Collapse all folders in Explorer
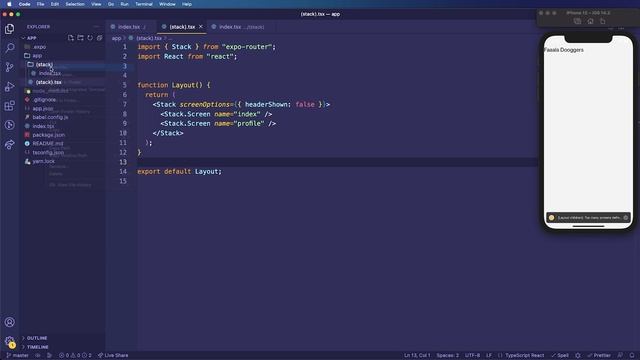This screenshot has width=640, height=360. pos(99,38)
